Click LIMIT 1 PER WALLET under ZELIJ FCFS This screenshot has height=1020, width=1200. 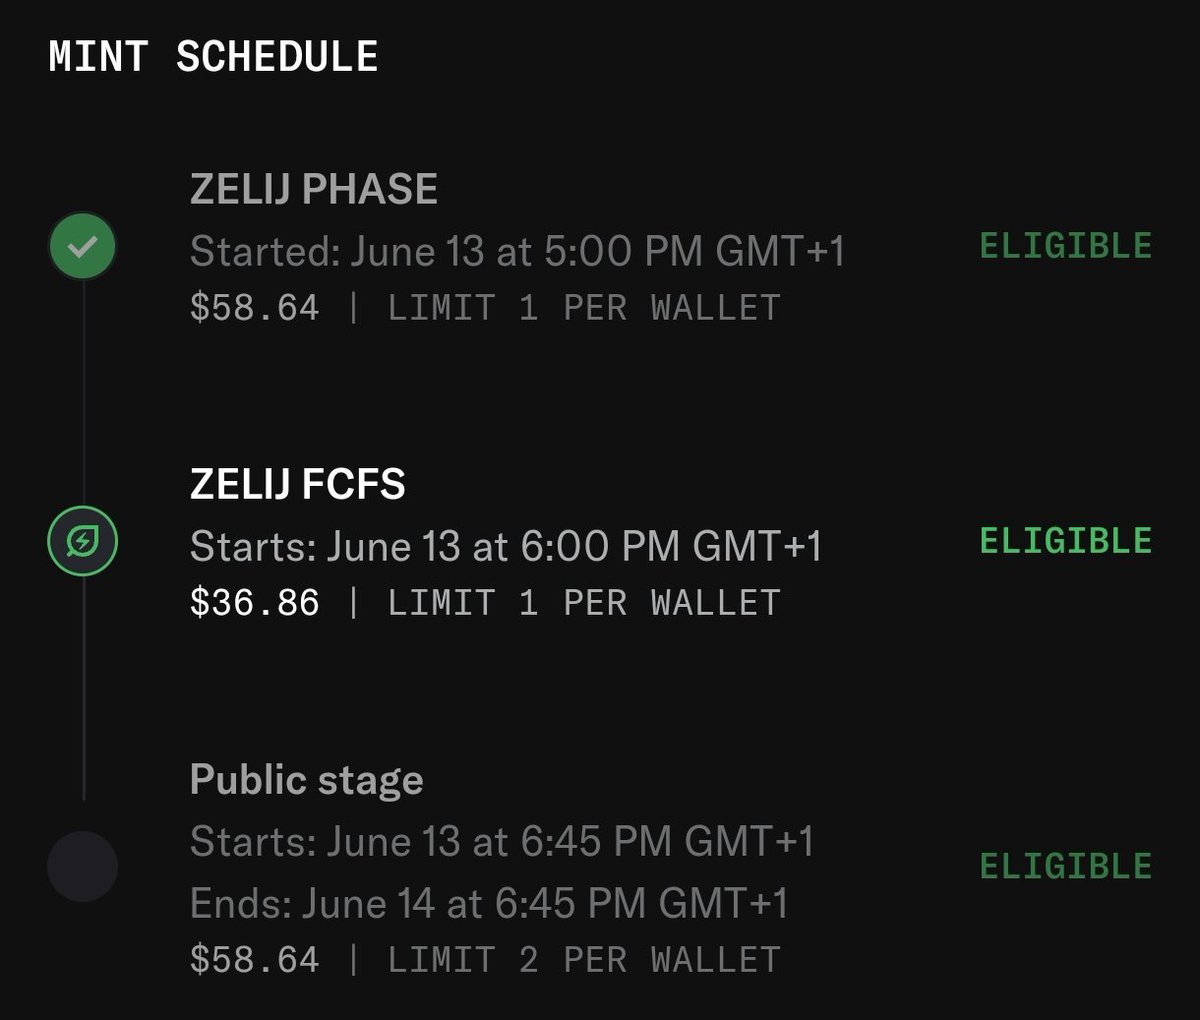click(584, 603)
